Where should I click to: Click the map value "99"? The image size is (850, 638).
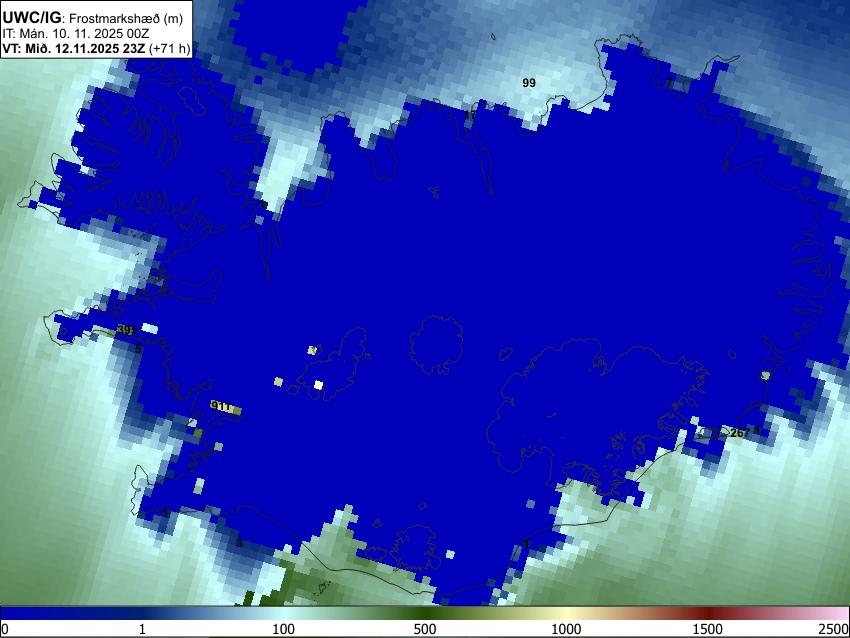pyautogui.click(x=529, y=82)
